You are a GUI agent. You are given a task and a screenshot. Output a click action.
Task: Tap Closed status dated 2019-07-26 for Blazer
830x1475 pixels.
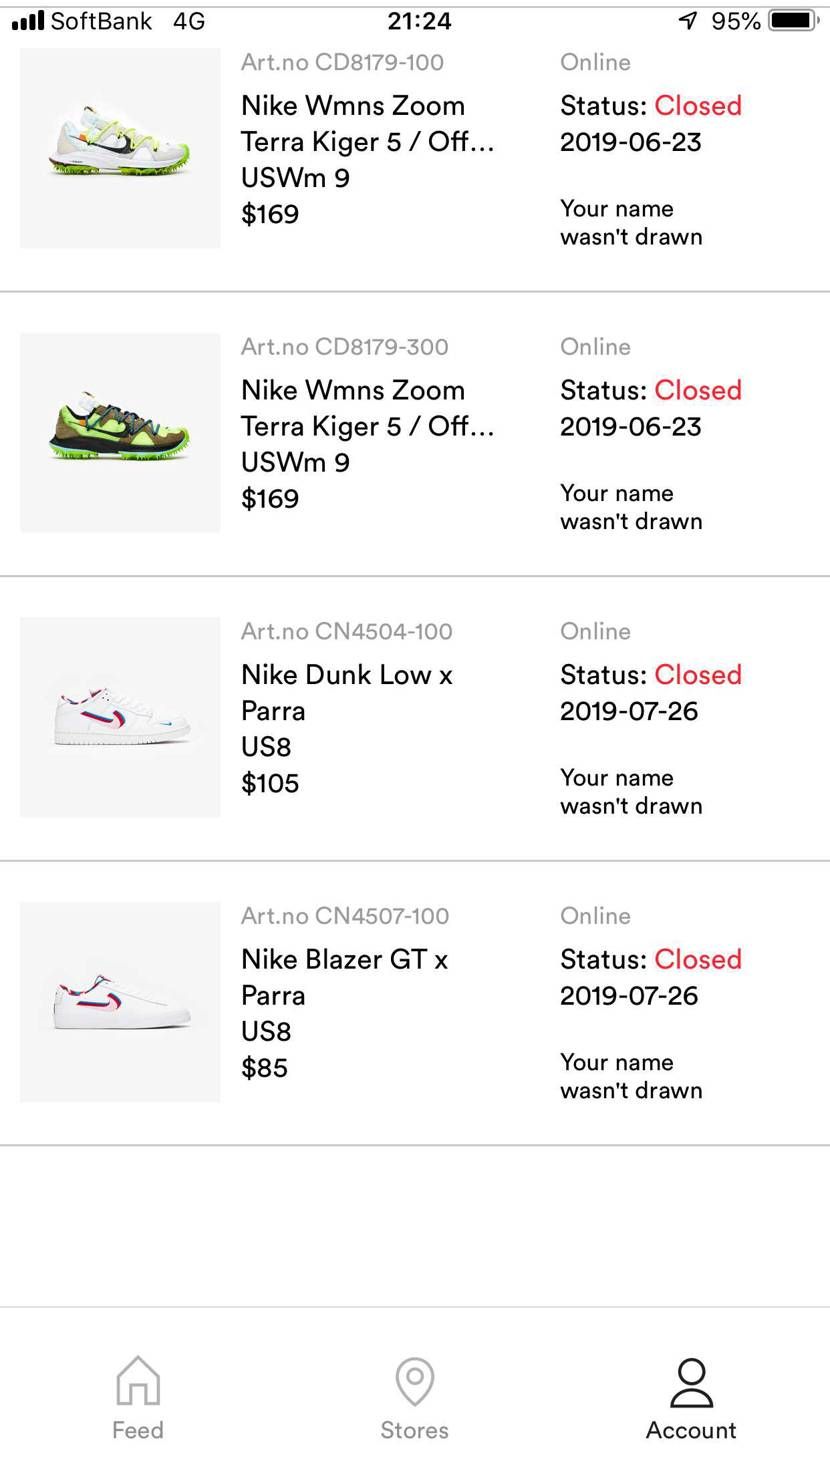tap(697, 959)
